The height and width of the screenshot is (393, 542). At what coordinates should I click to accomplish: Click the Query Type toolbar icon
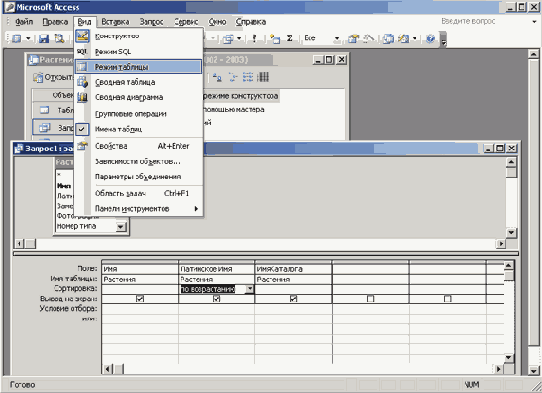pyautogui.click(x=228, y=39)
